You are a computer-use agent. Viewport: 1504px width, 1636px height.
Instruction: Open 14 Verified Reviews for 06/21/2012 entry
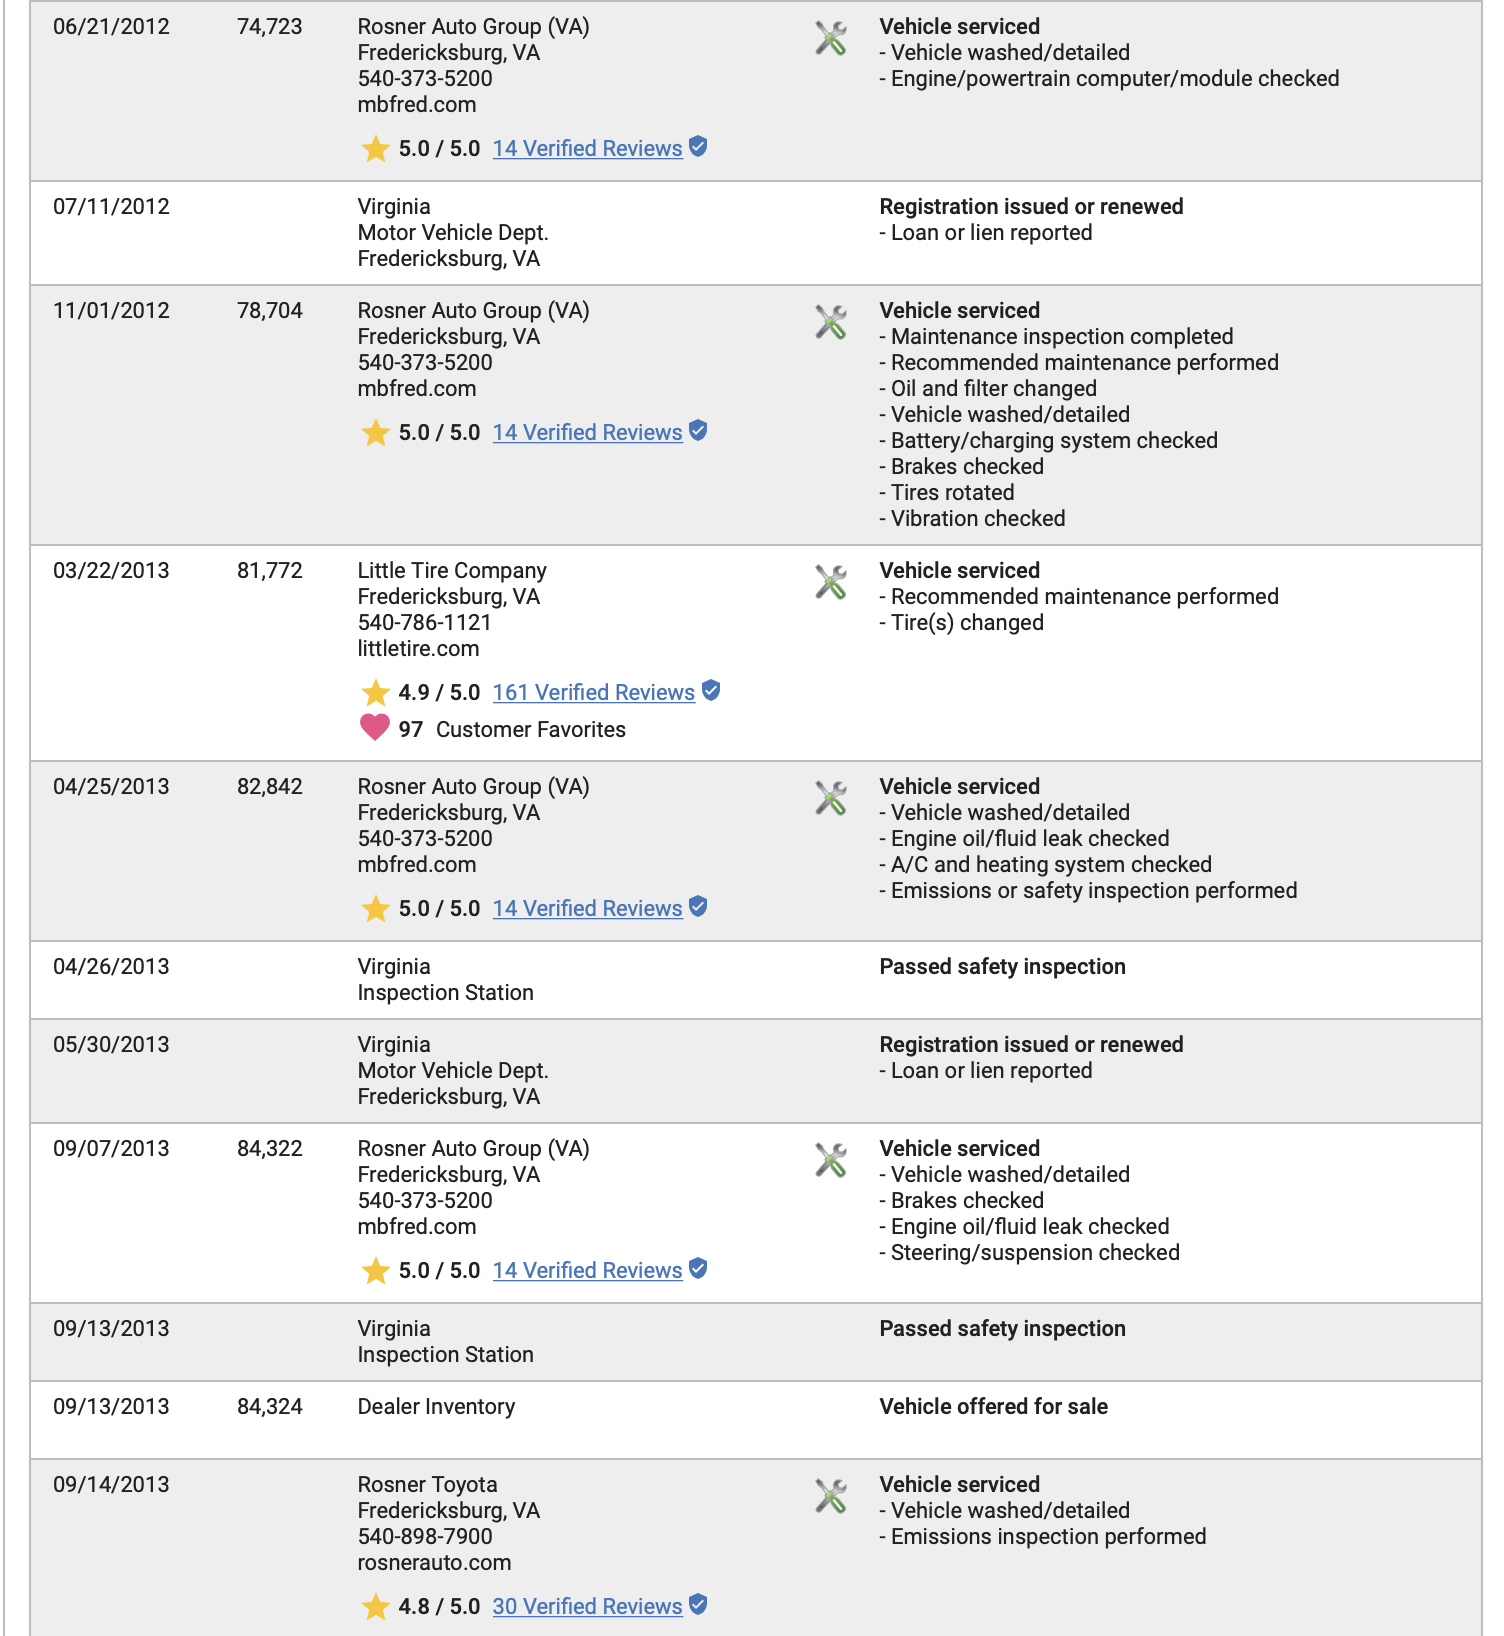click(x=588, y=148)
